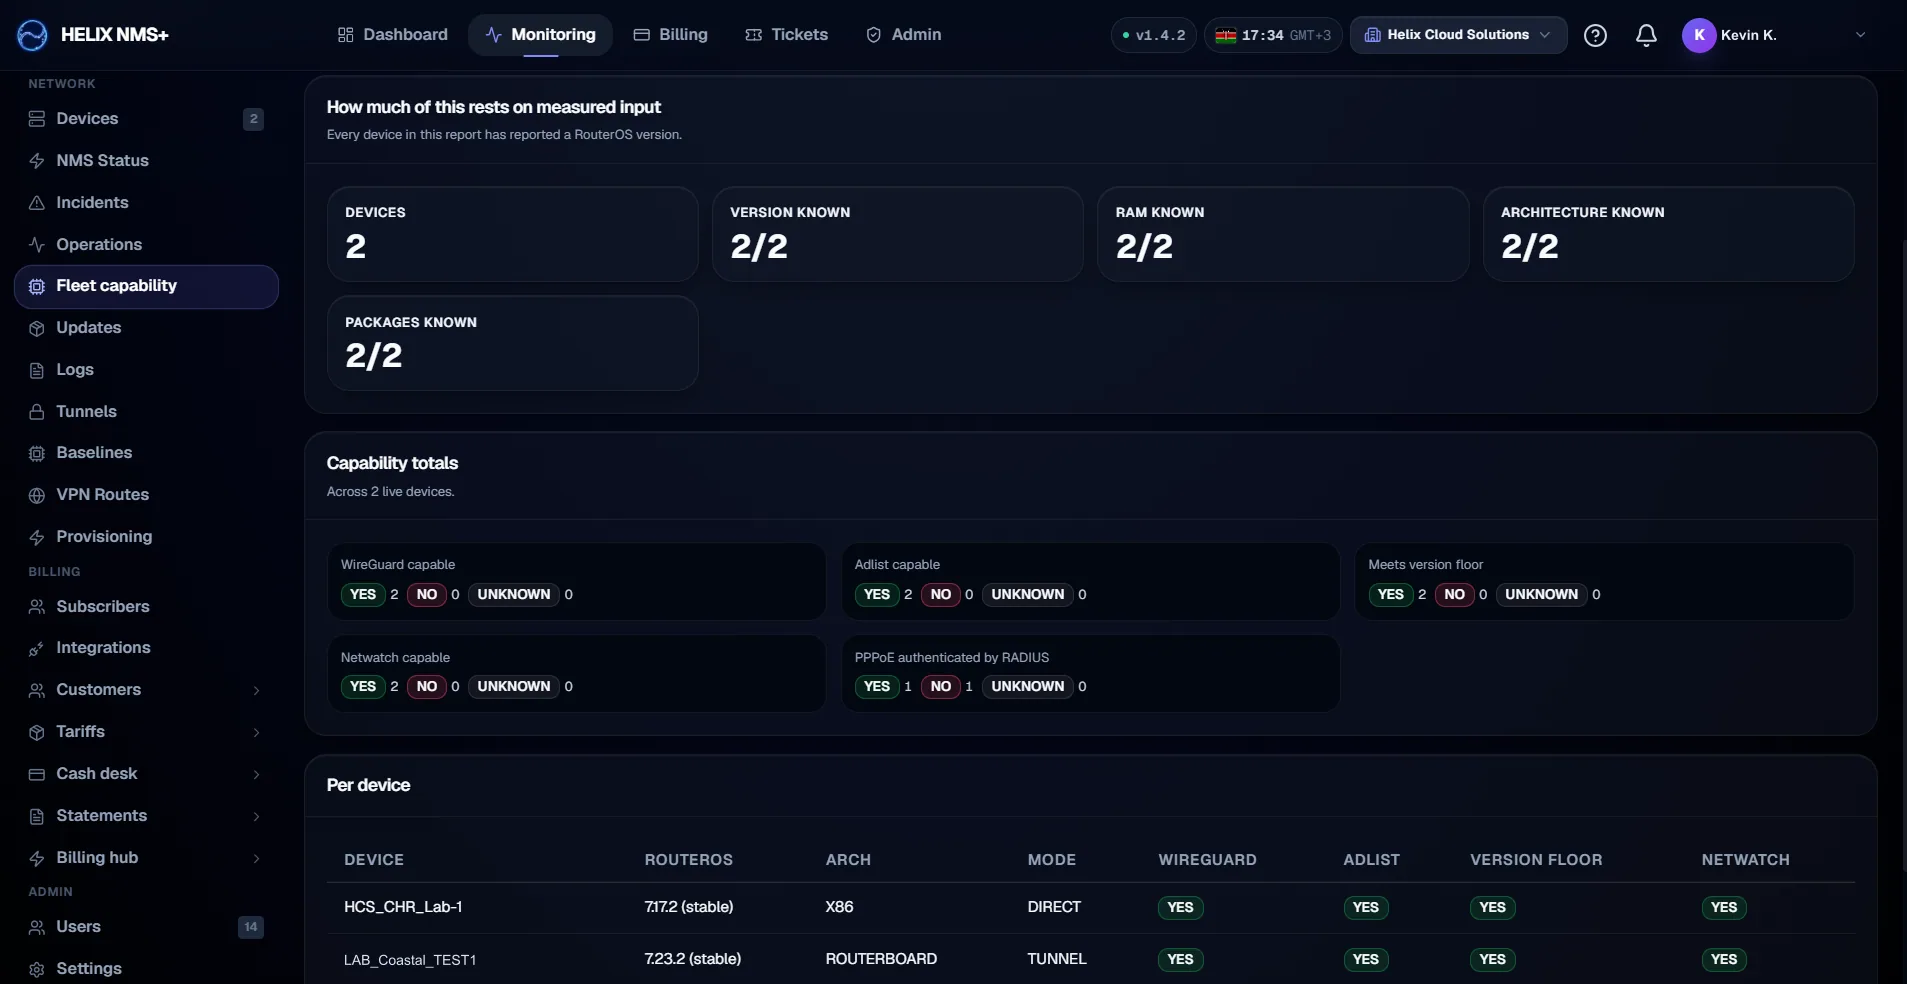
Task: Click the Settings gear icon in sidebar
Action: (x=37, y=969)
